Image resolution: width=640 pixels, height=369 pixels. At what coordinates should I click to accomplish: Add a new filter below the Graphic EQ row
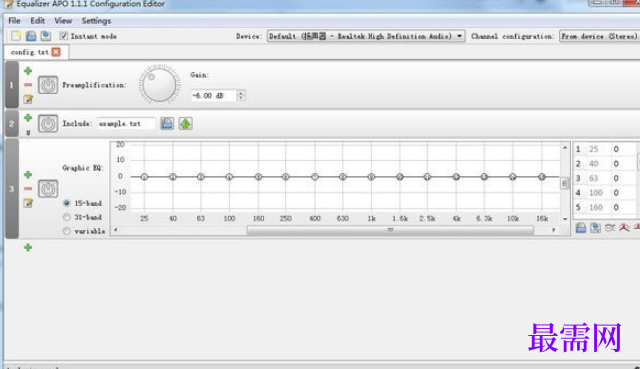point(28,247)
